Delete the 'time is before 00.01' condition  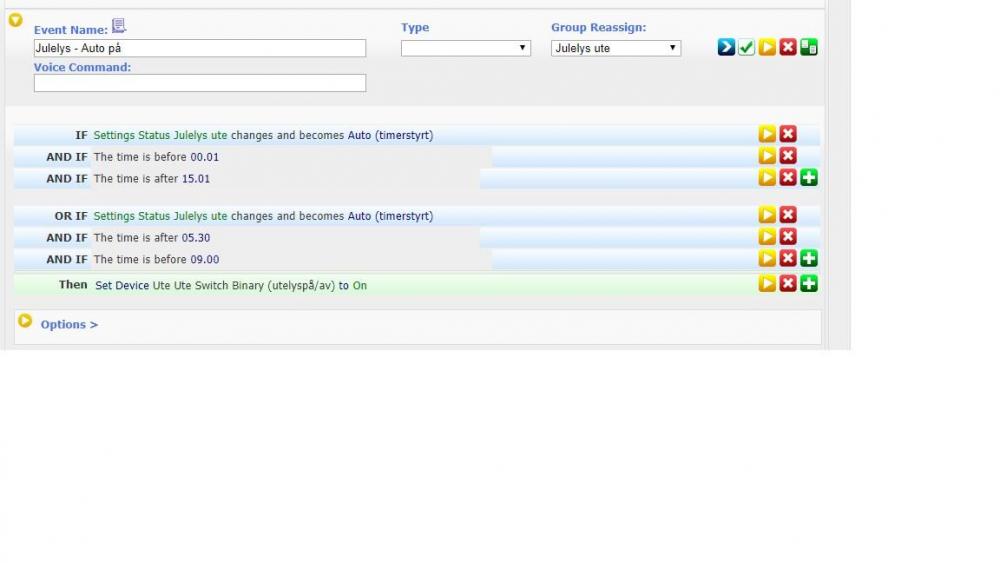[788, 156]
